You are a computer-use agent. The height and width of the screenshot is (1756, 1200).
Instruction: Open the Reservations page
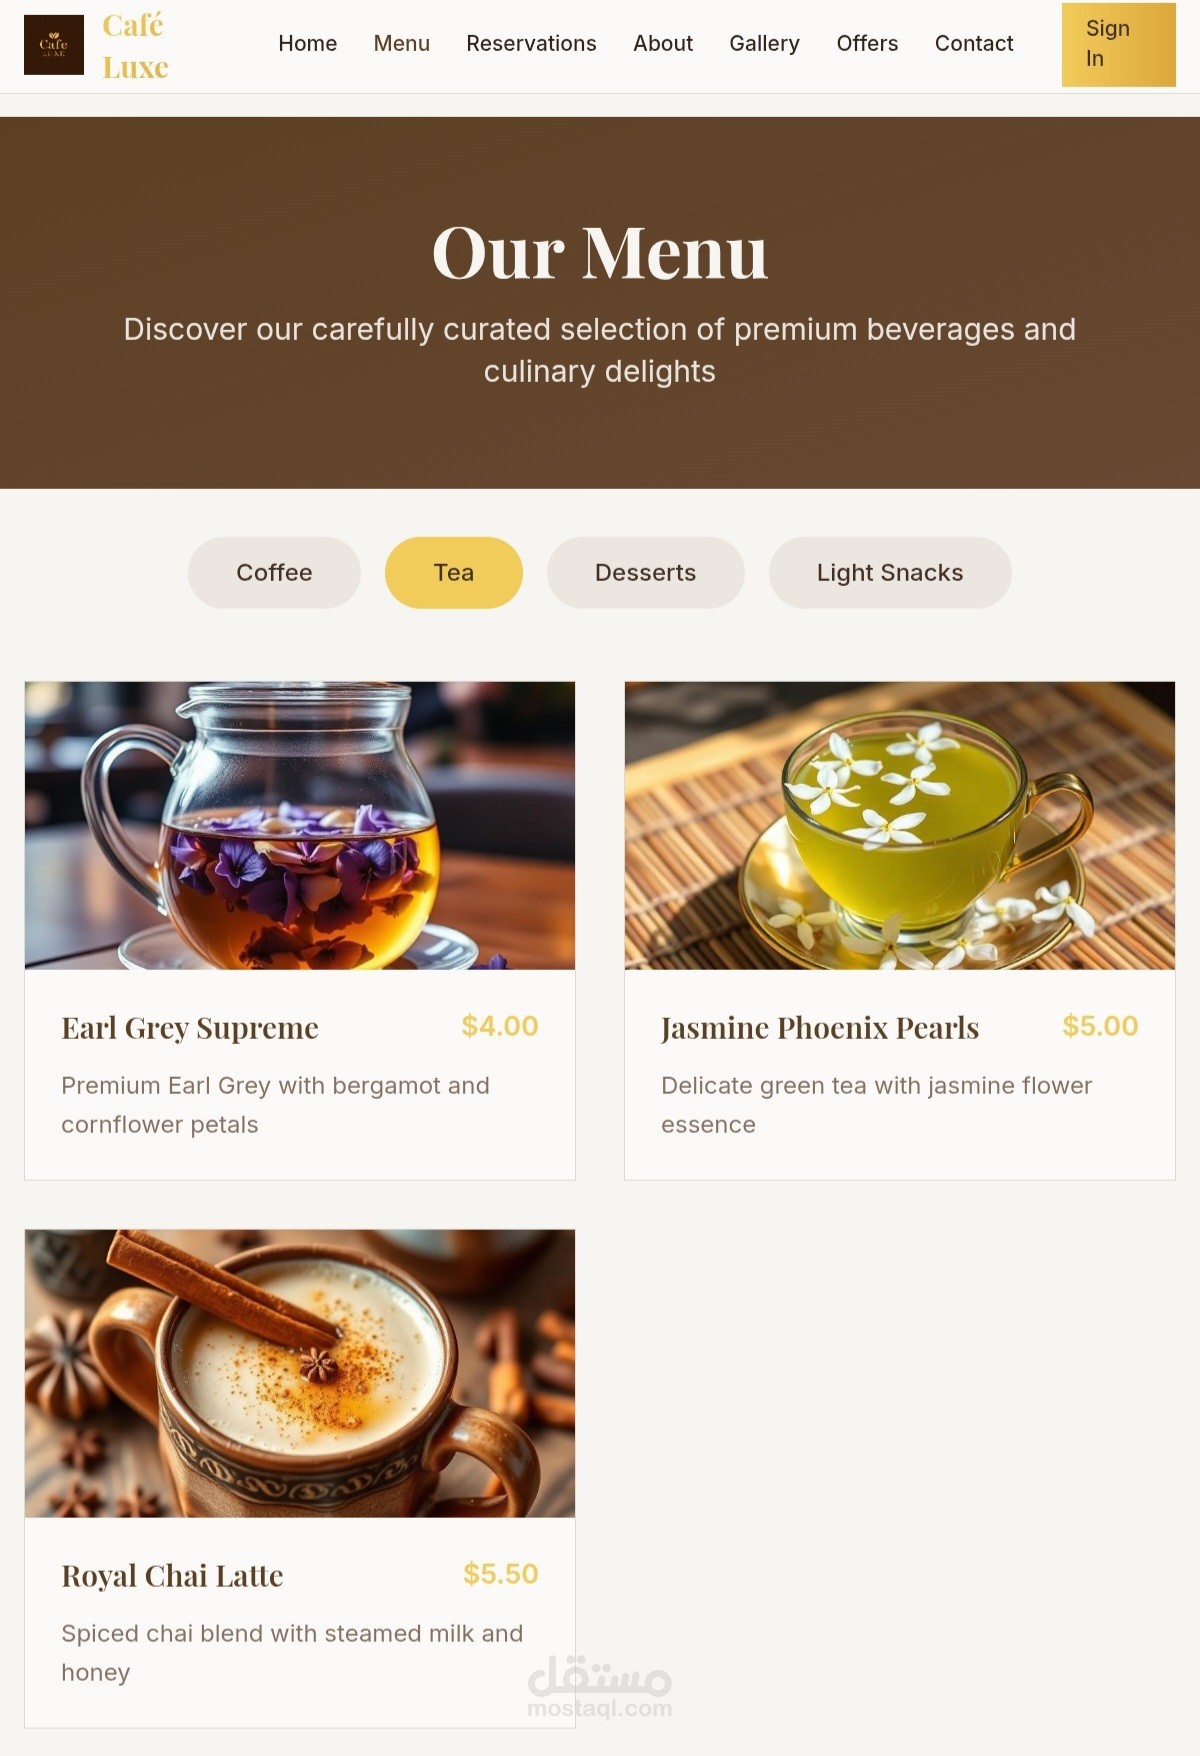tap(531, 44)
